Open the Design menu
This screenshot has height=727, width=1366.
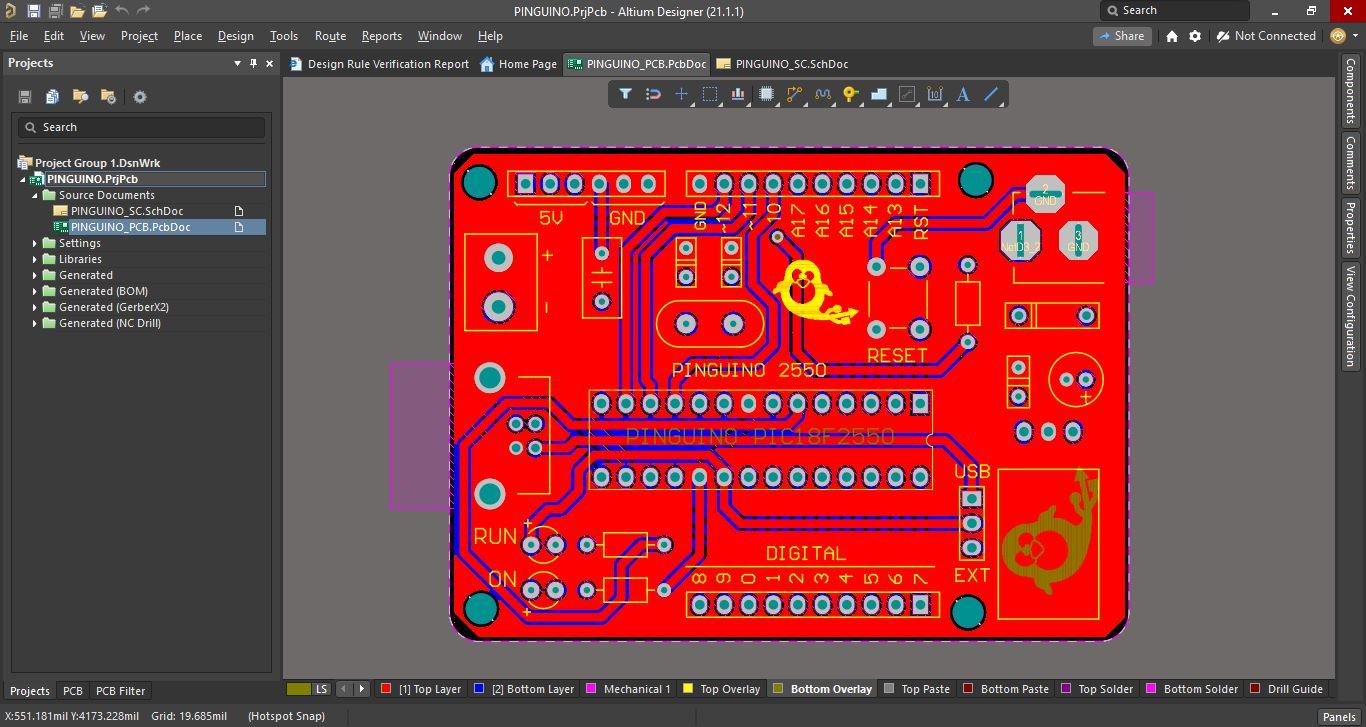click(235, 36)
